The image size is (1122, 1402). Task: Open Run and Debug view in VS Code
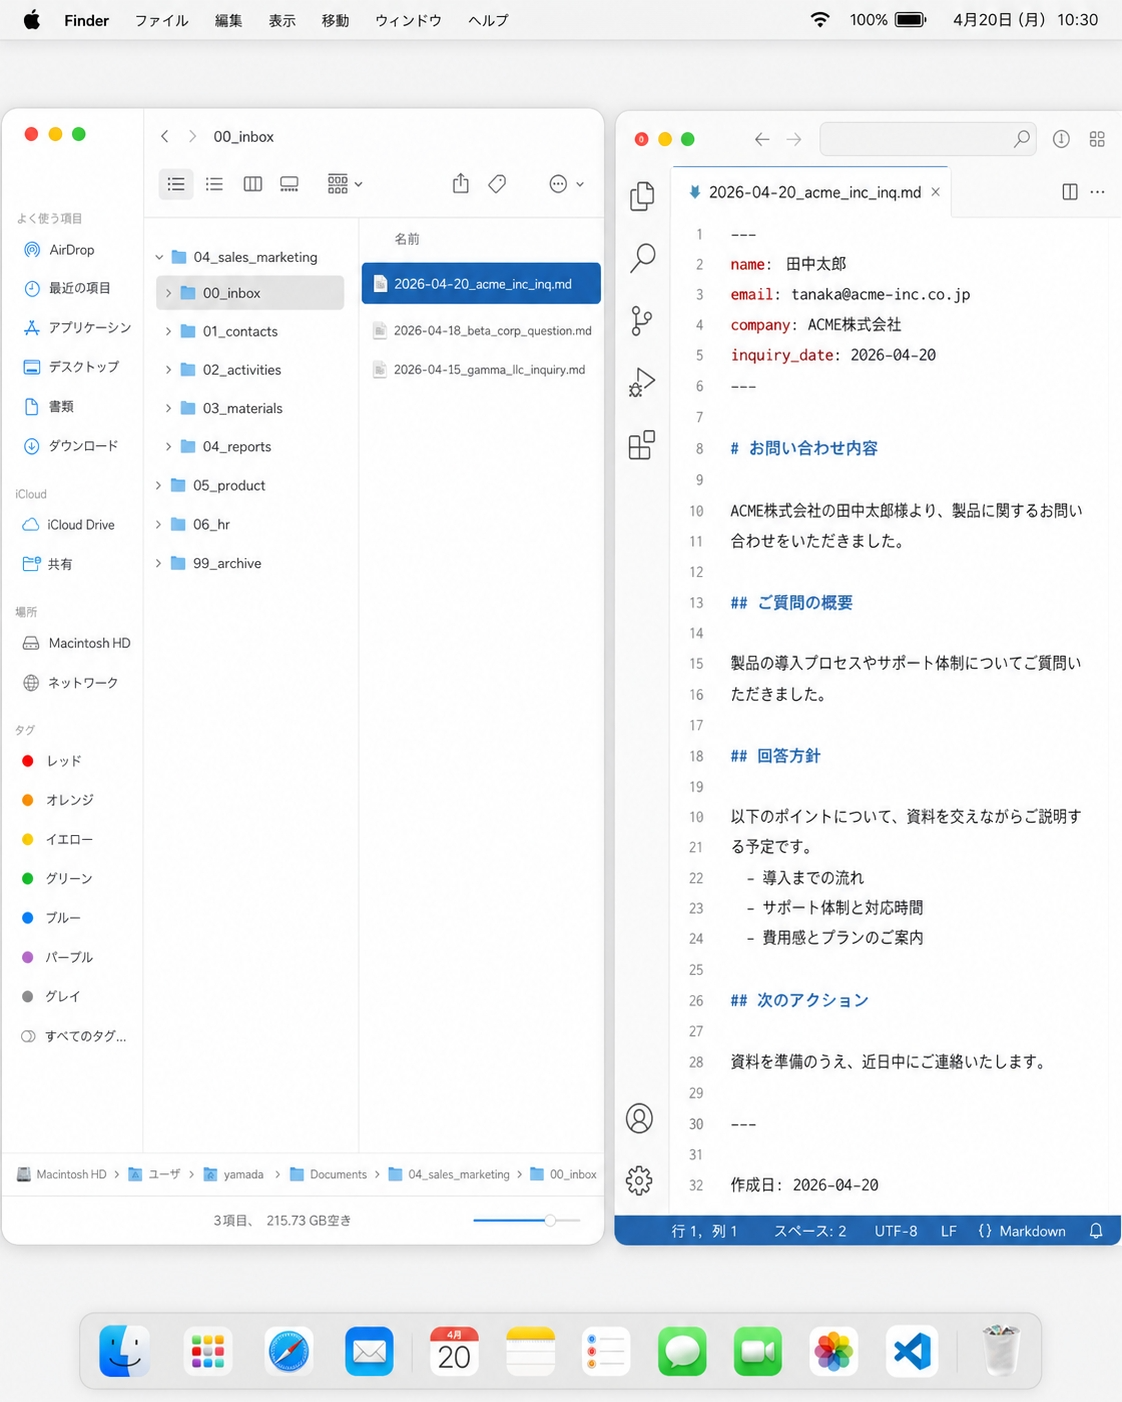coord(642,382)
